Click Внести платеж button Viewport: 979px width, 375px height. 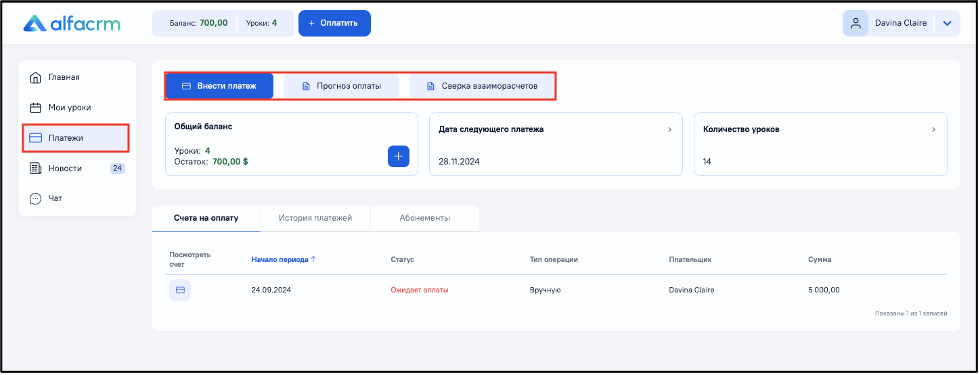coord(219,86)
